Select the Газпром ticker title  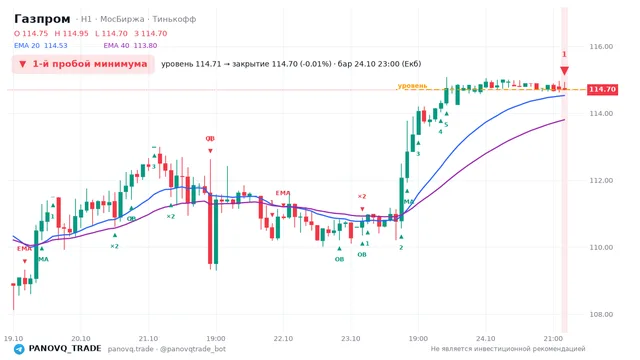click(42, 19)
